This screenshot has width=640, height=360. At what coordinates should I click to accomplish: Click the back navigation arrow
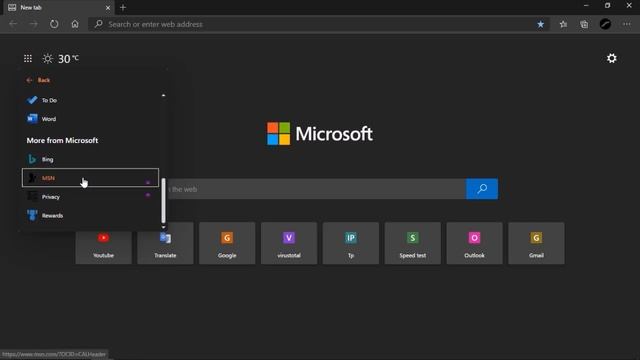[13, 24]
